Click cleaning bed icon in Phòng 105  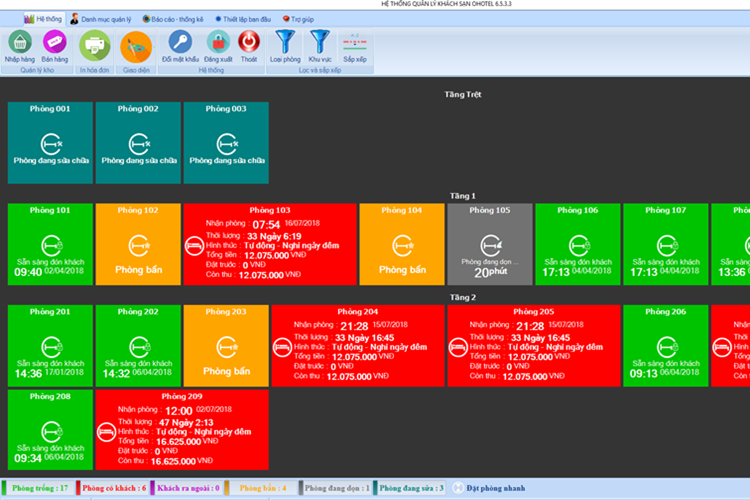coord(491,245)
